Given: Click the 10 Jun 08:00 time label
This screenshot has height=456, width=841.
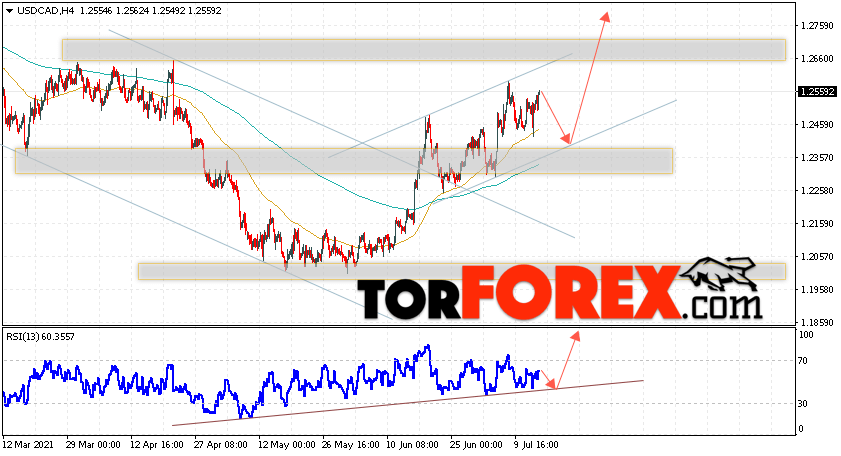Looking at the screenshot, I should coord(413,445).
